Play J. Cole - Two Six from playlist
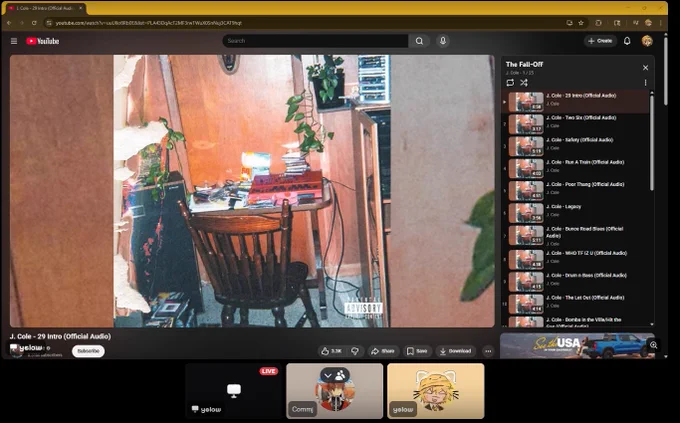Viewport: 680px width, 423px height. click(x=575, y=124)
